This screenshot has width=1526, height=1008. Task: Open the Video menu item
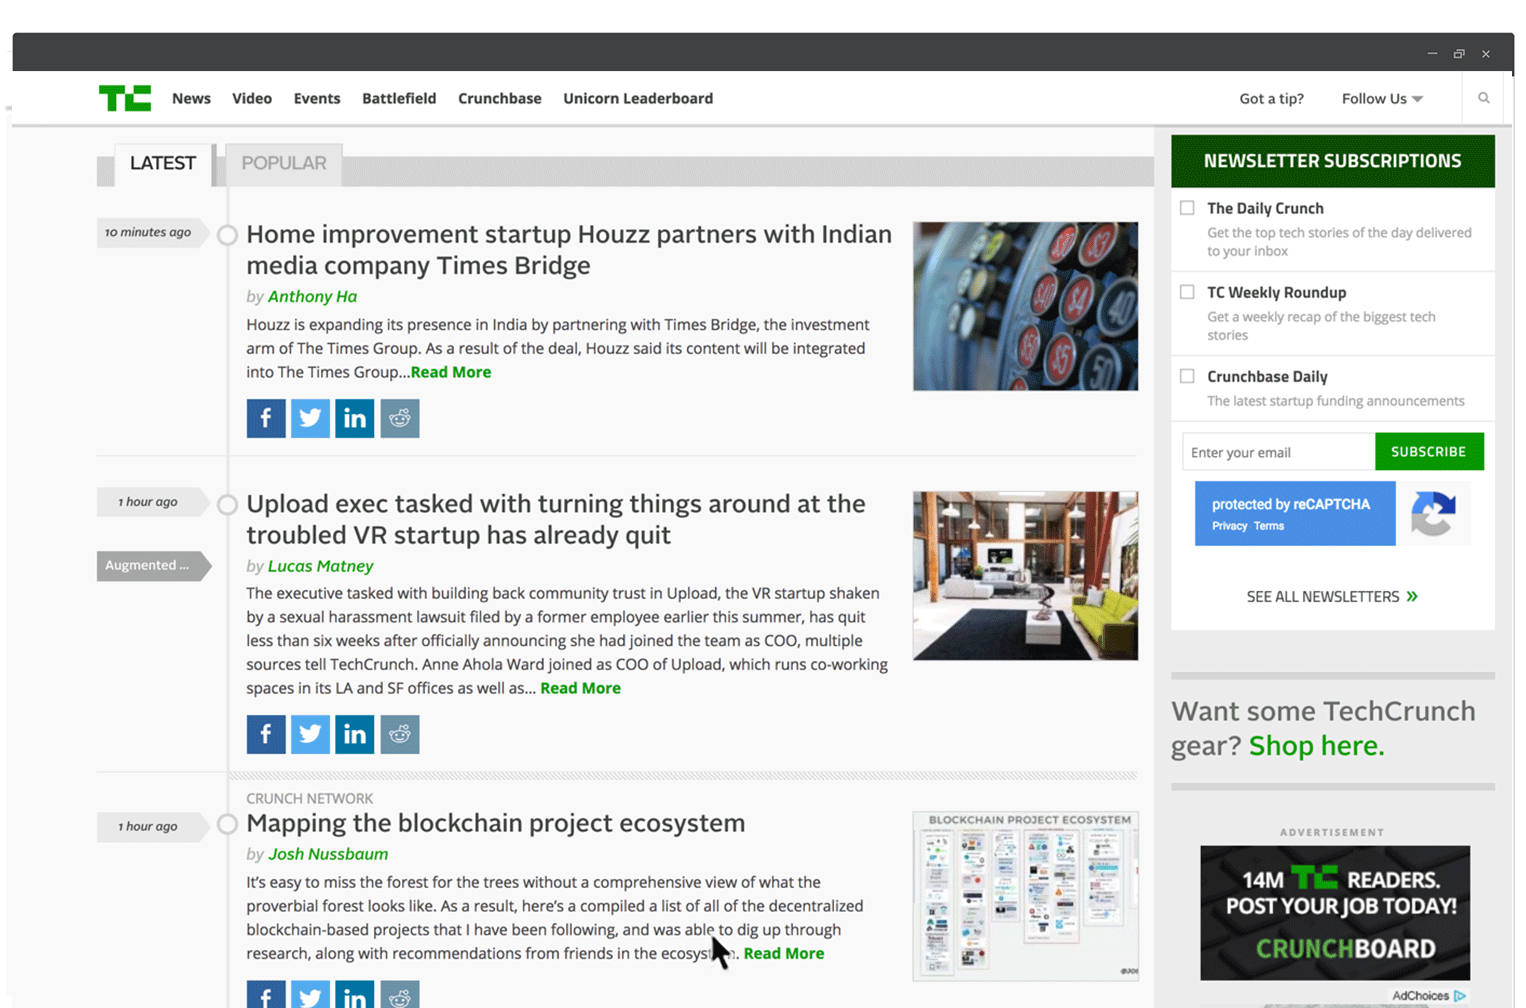tap(252, 98)
